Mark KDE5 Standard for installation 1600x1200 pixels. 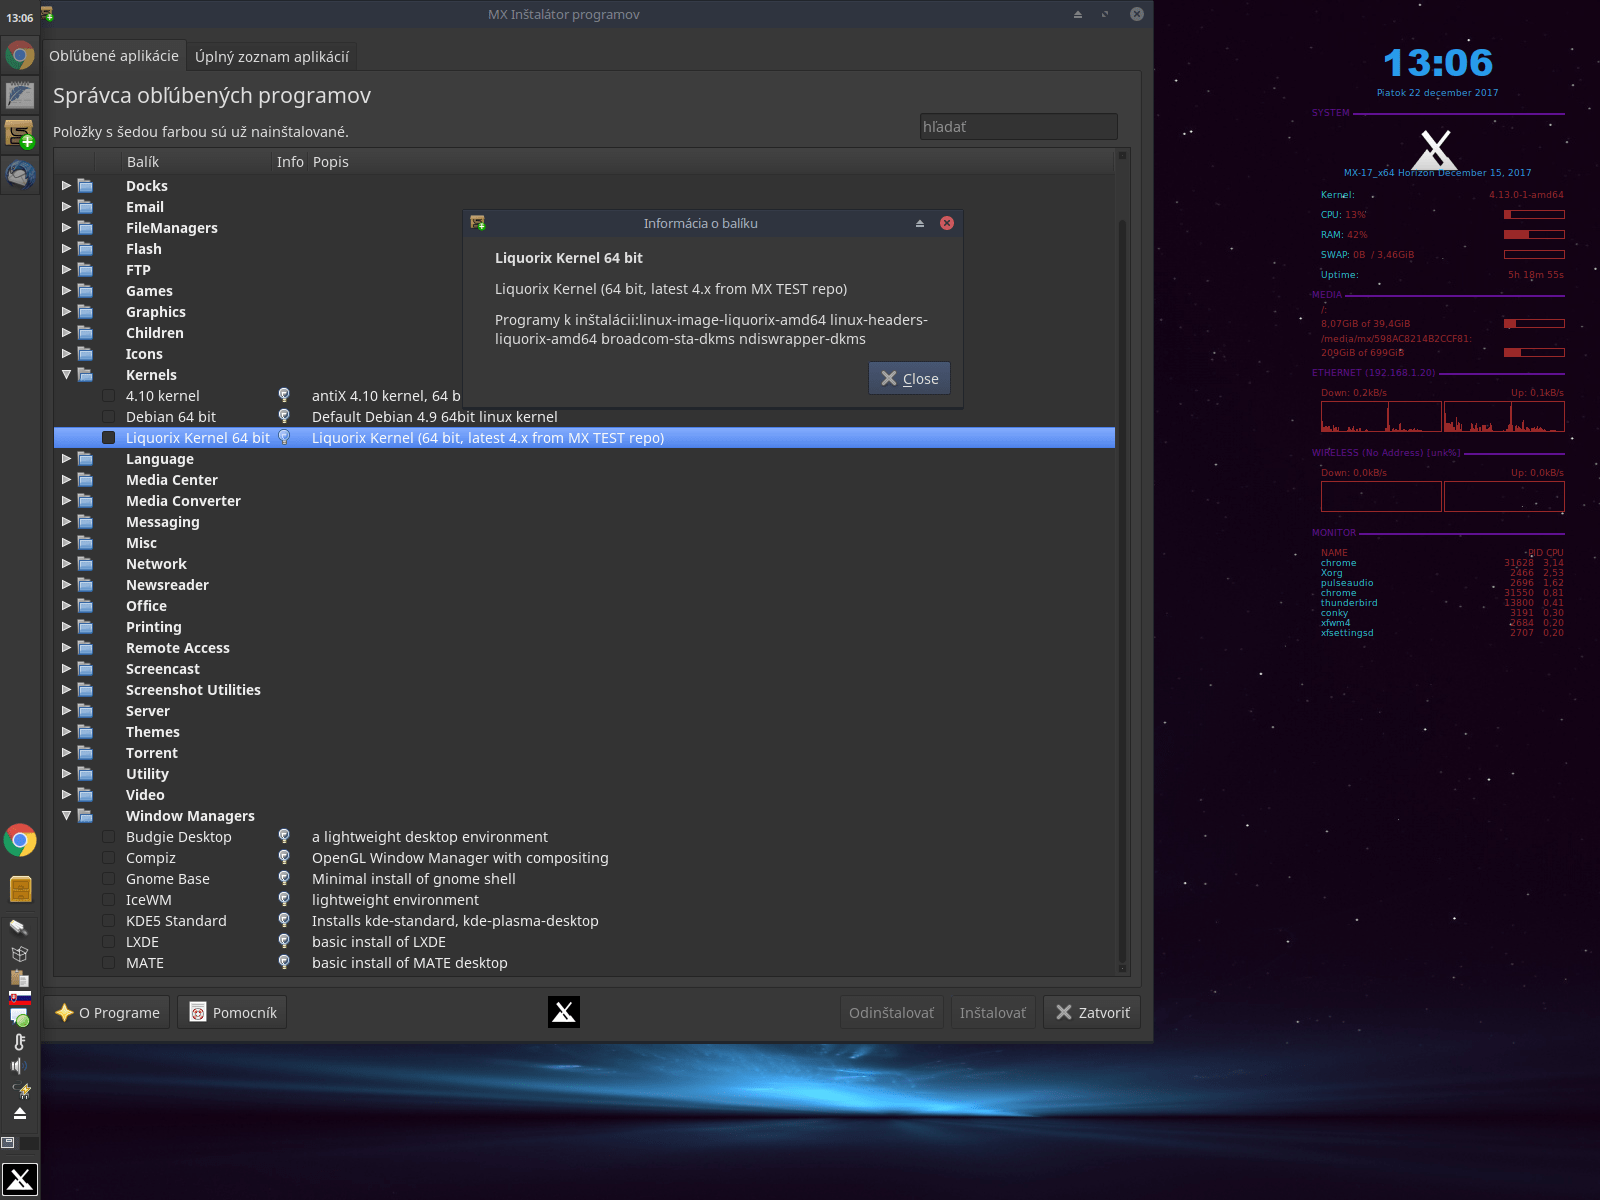[108, 921]
